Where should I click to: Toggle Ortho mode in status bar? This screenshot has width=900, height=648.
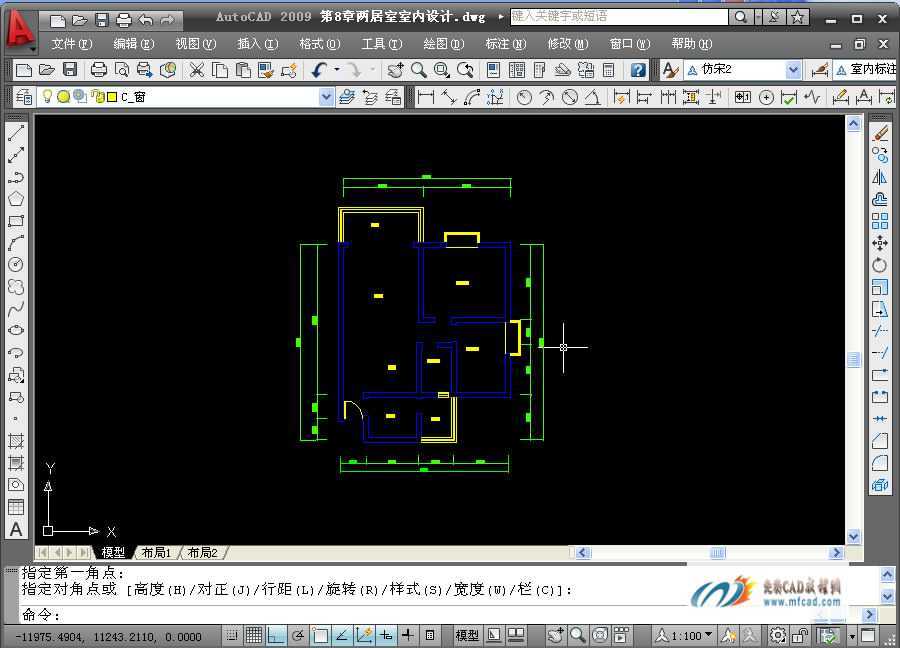[x=276, y=635]
